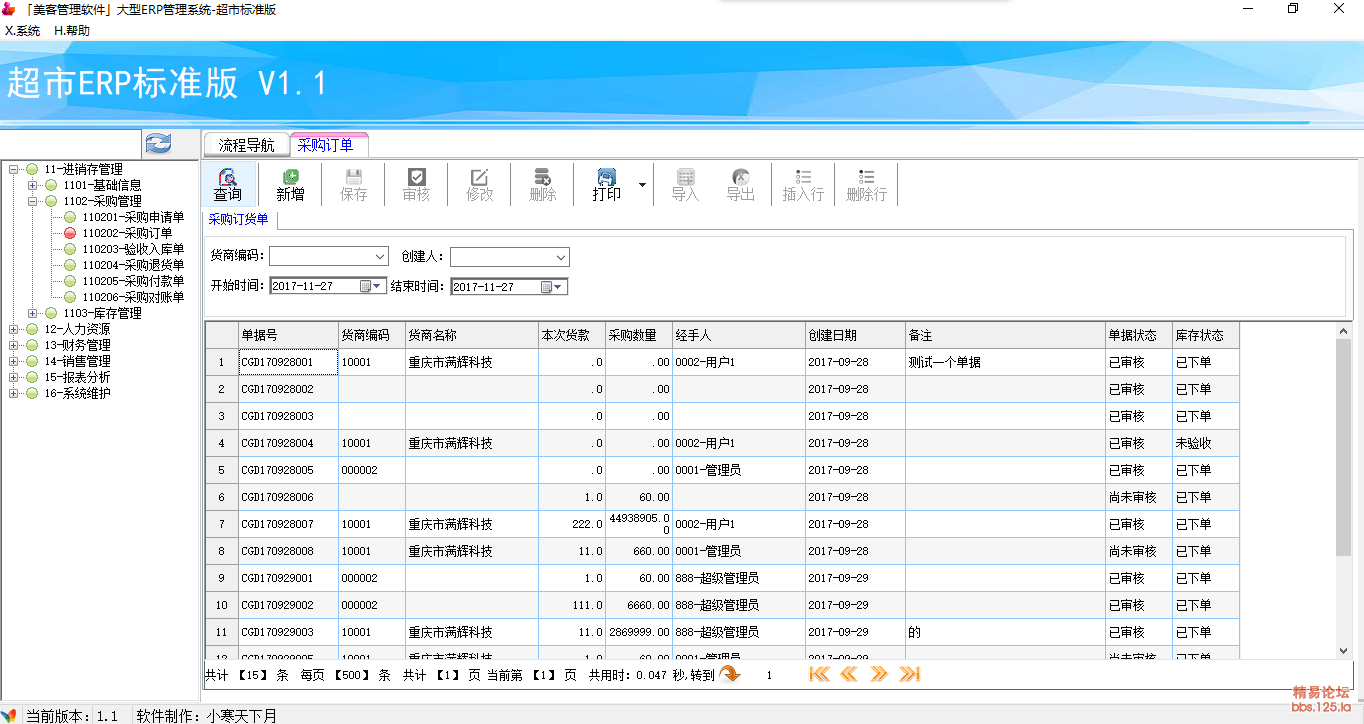Open 110203-验收入库单 in the tree
Screen dimensions: 1364x724
[133, 249]
